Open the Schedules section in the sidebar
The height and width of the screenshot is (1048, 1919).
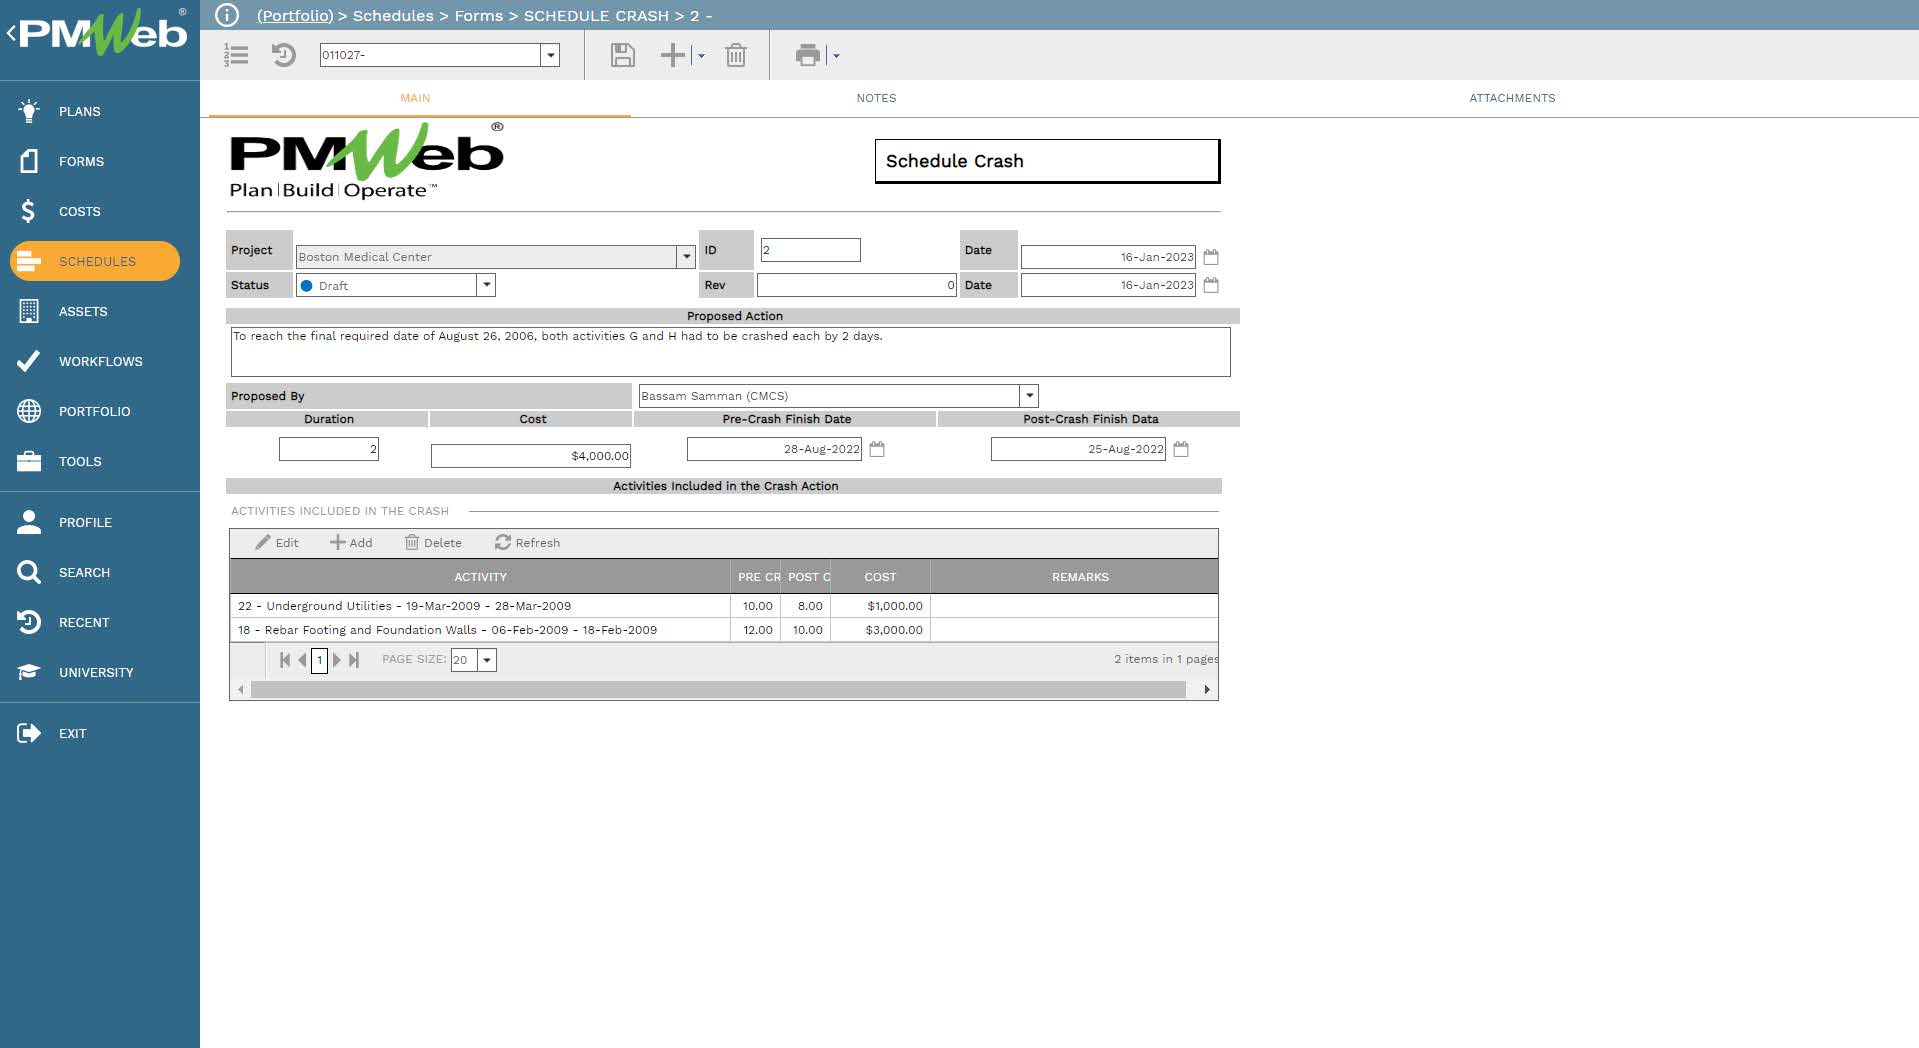[95, 261]
